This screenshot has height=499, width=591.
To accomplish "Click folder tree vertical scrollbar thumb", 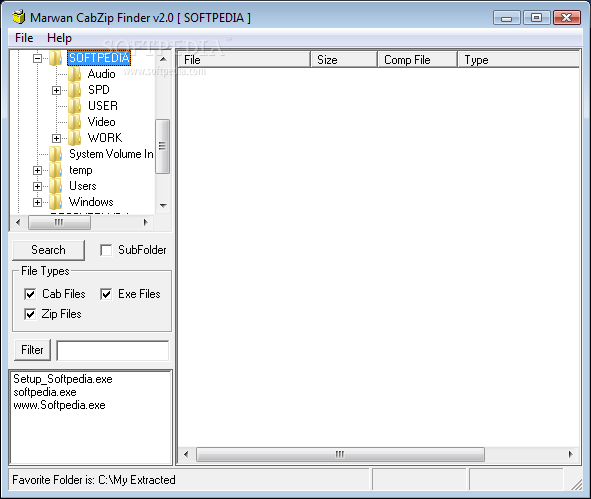I will point(162,146).
